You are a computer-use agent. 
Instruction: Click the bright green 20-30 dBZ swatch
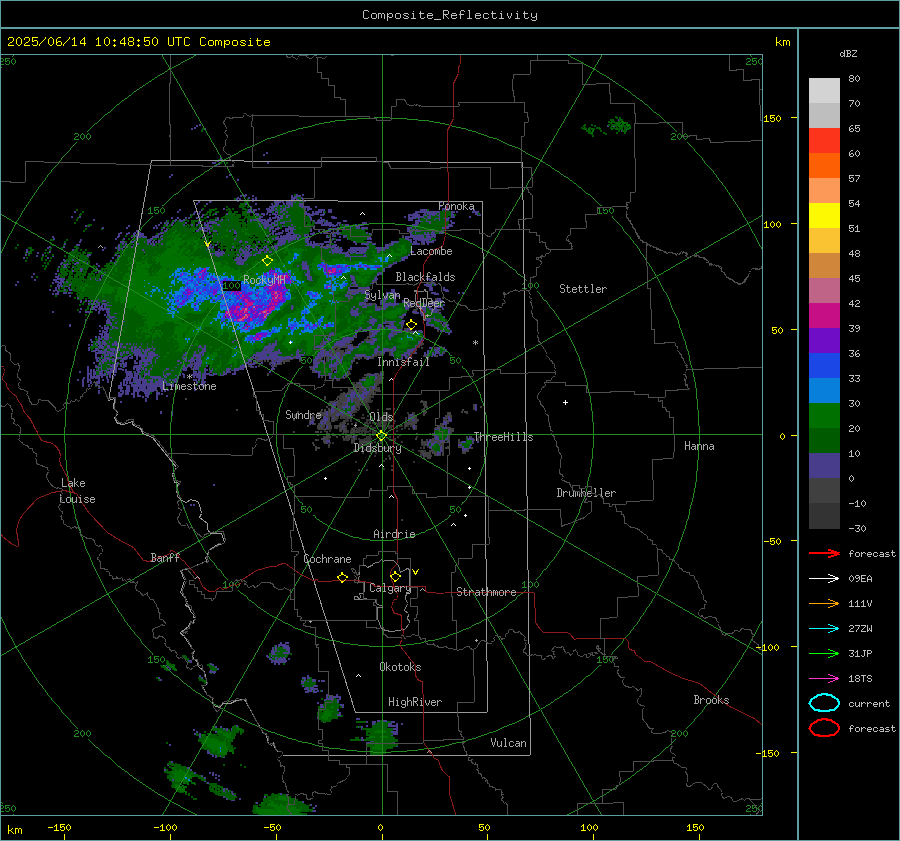pos(824,416)
